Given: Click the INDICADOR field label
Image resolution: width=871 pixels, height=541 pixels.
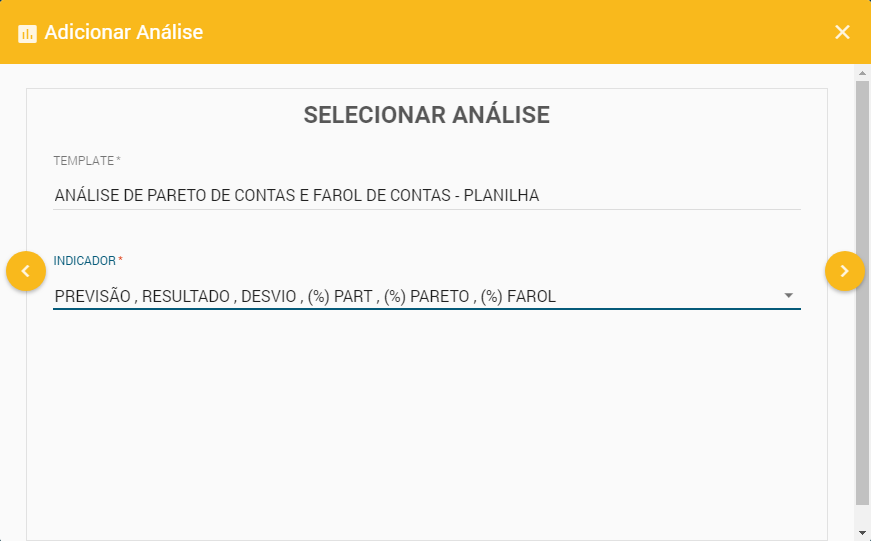Looking at the screenshot, I should pyautogui.click(x=84, y=261).
